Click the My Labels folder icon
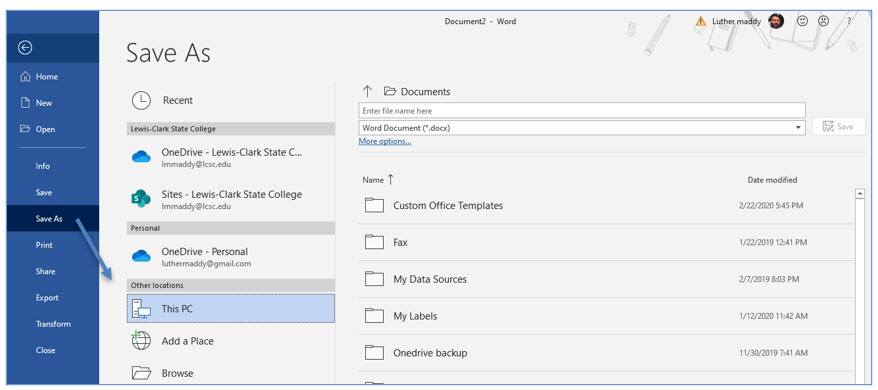878x390 pixels. click(374, 315)
